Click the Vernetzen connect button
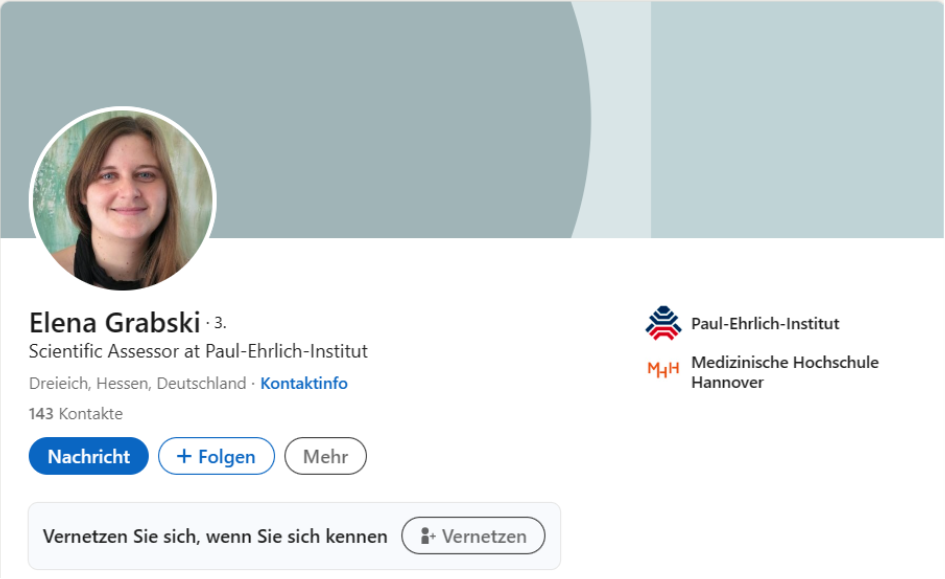 [x=473, y=536]
